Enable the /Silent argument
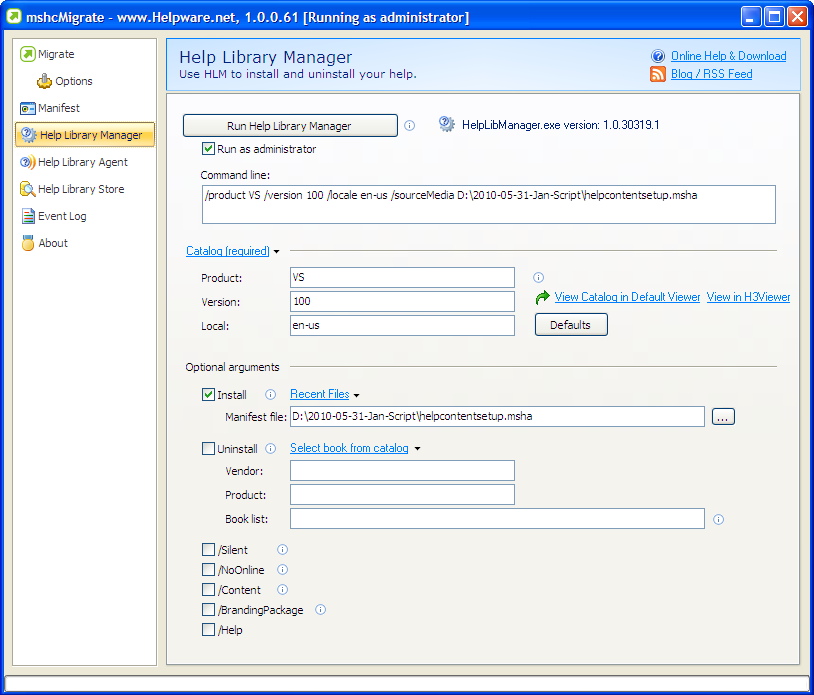Screen dimensions: 814x695 coord(207,549)
